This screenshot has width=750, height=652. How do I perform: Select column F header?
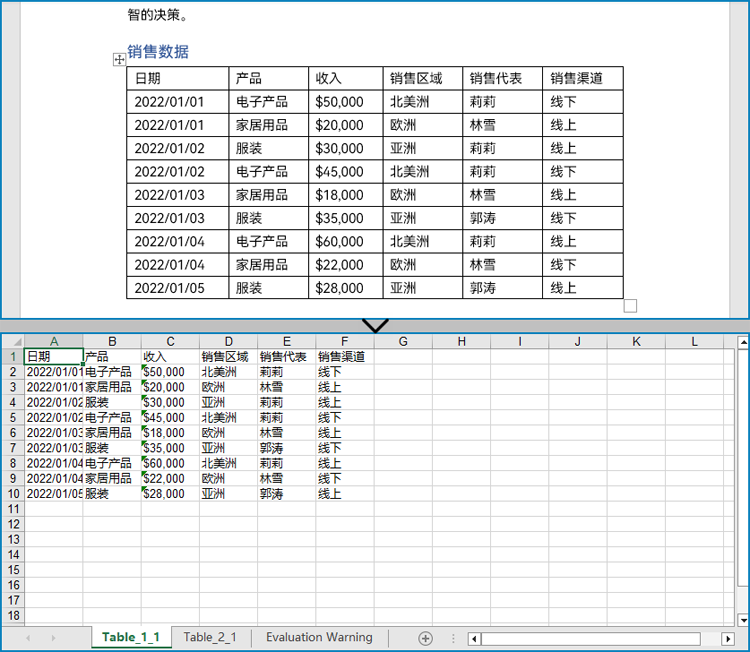345,342
